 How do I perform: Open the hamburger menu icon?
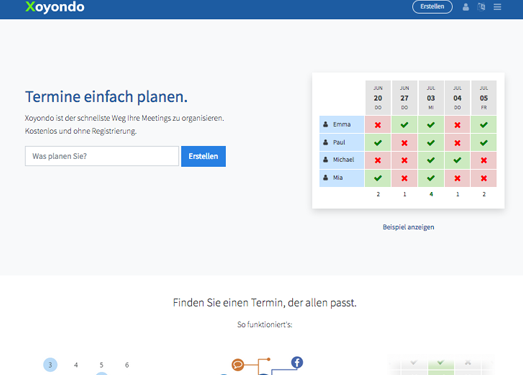click(497, 7)
